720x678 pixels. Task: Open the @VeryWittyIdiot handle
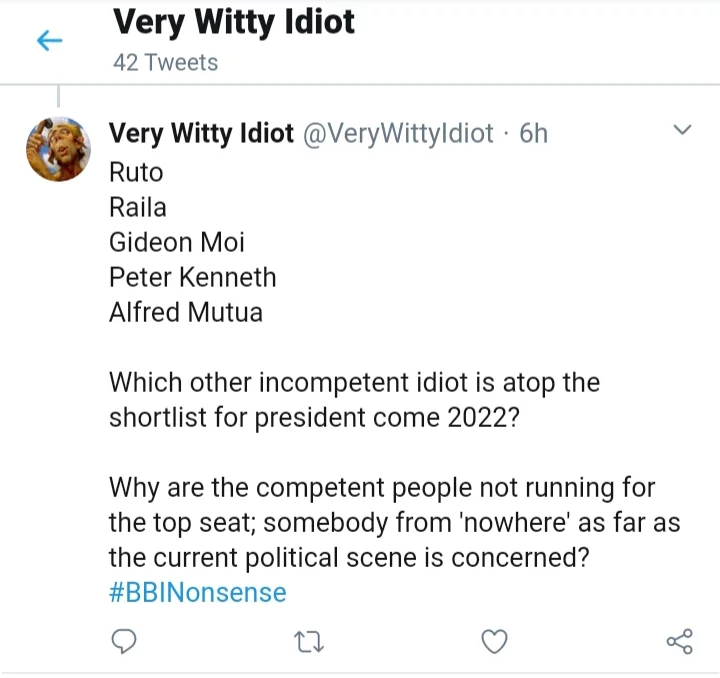coord(398,133)
